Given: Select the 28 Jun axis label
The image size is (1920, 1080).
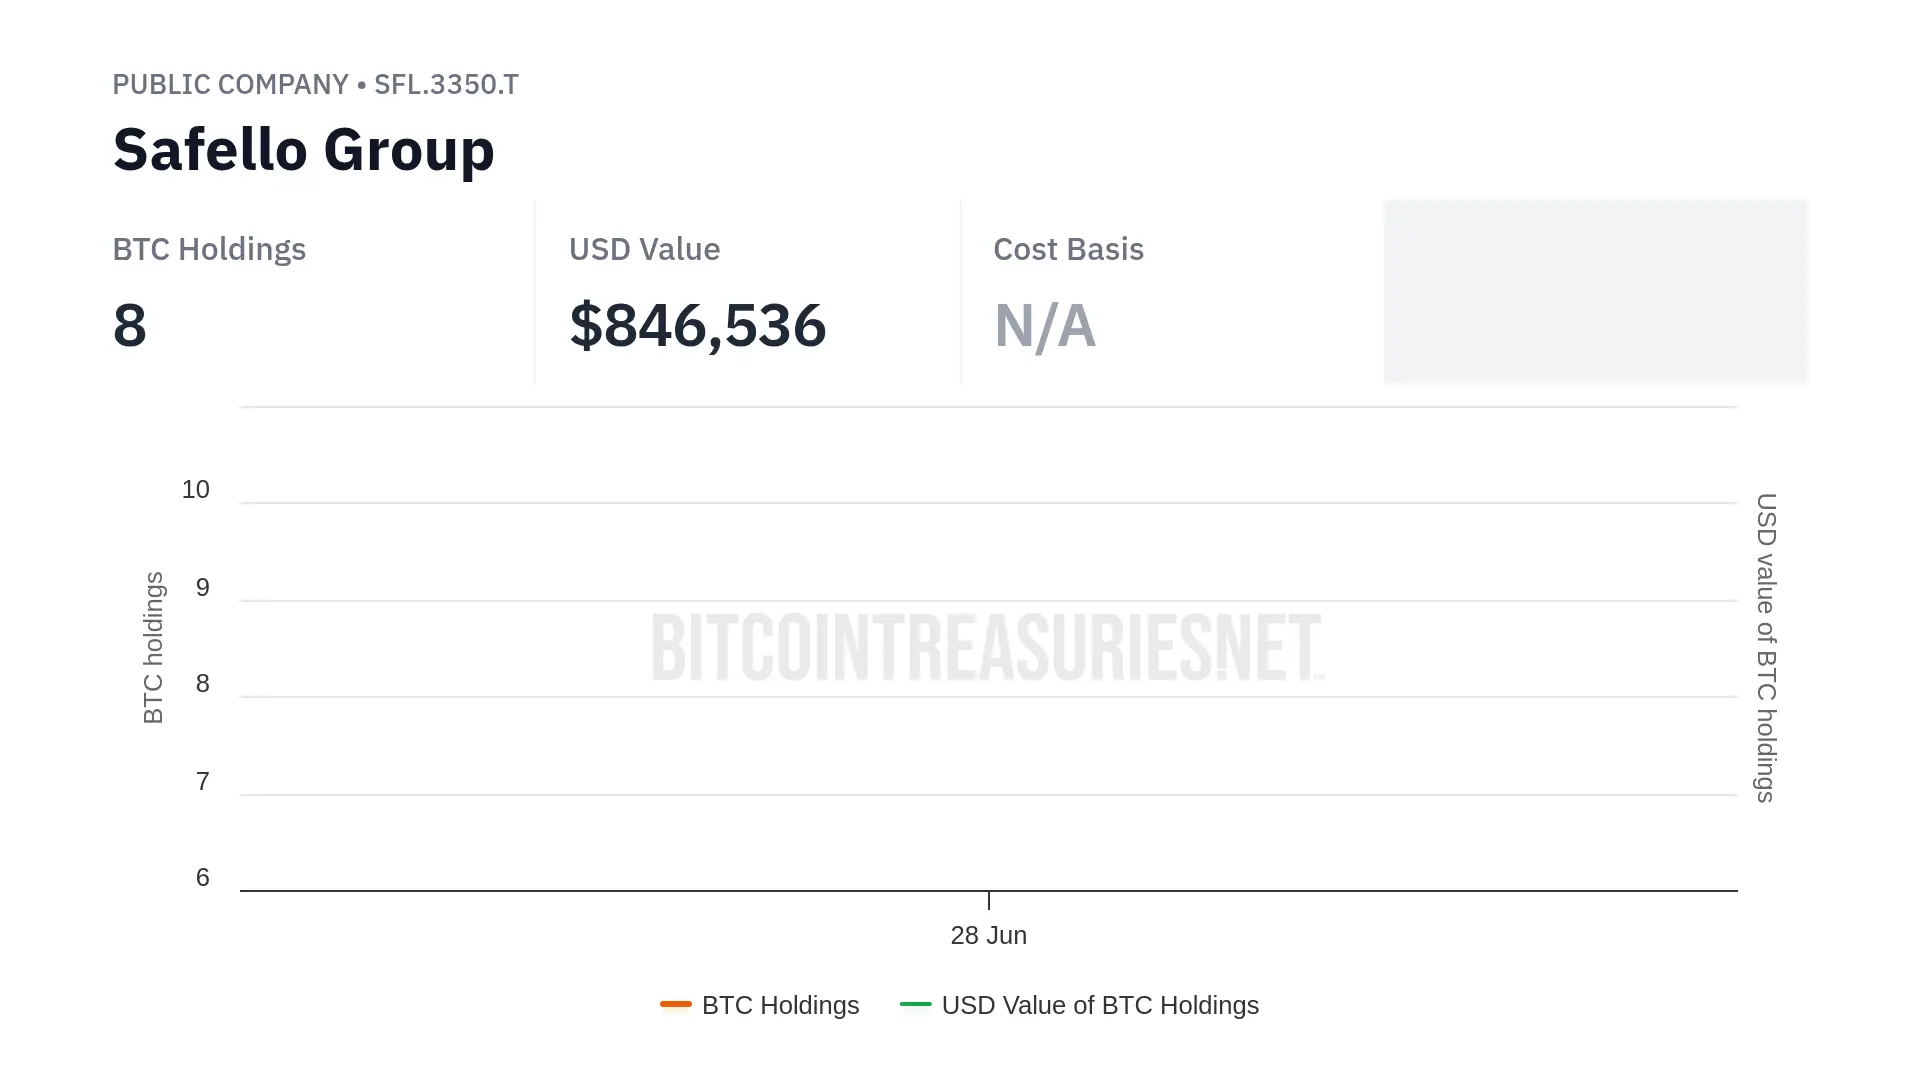Looking at the screenshot, I should point(989,935).
